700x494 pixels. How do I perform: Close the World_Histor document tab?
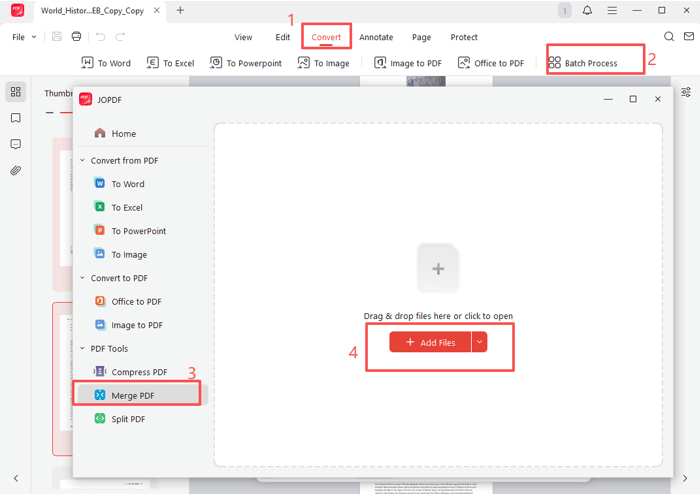(157, 10)
